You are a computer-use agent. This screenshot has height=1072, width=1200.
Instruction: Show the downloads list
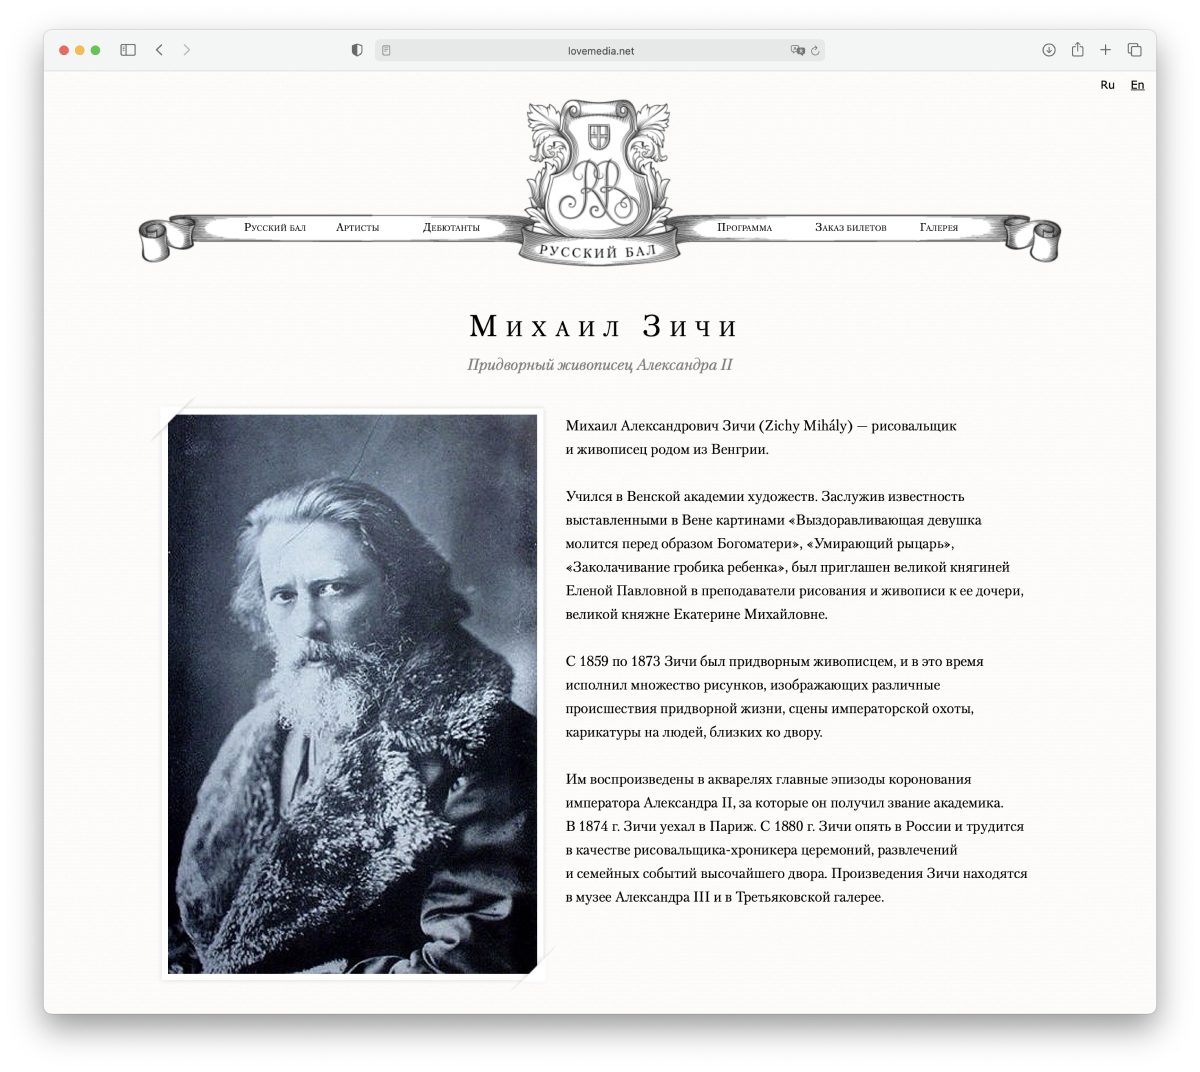tap(1049, 50)
